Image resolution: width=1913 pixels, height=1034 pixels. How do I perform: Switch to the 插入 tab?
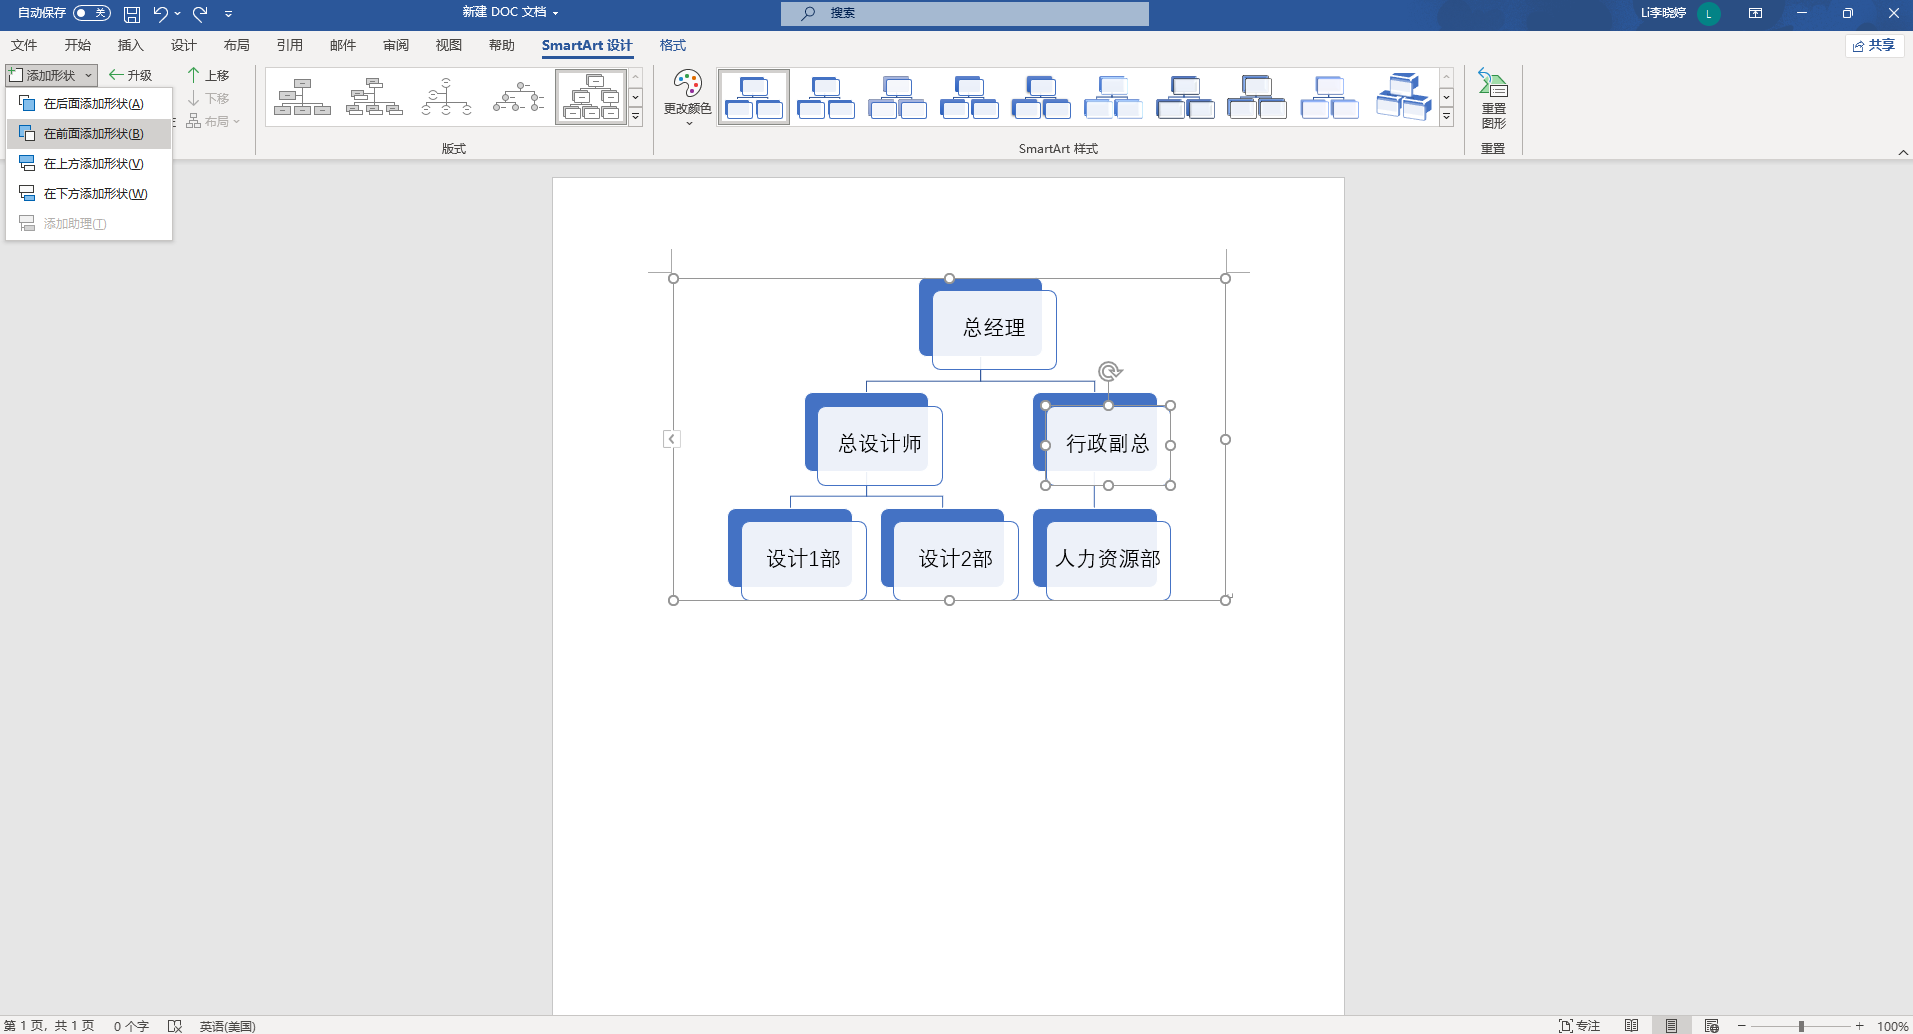pos(131,45)
